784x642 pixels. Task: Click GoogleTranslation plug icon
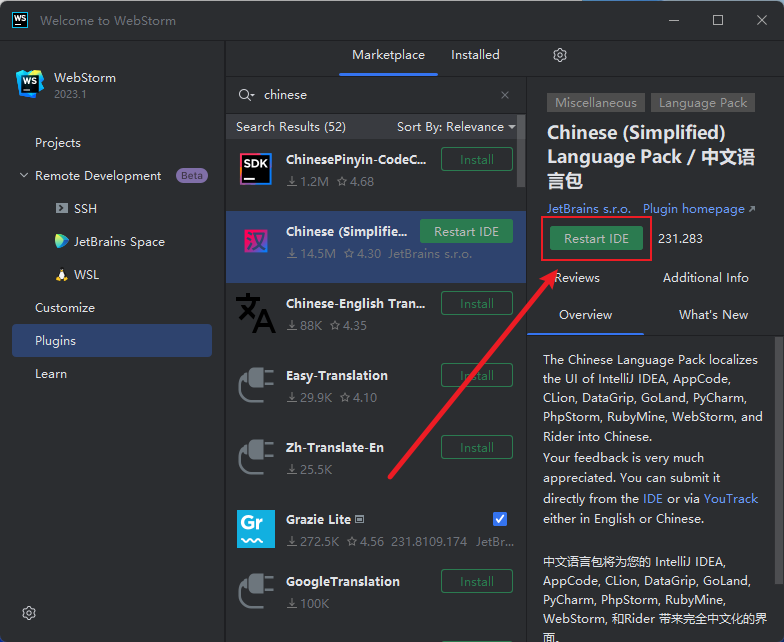[x=256, y=591]
